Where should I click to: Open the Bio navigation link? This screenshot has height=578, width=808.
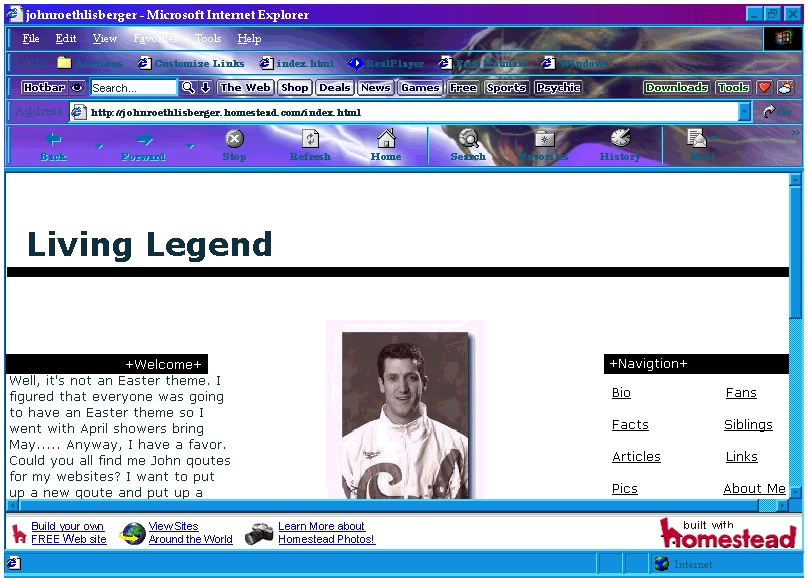[x=621, y=393]
